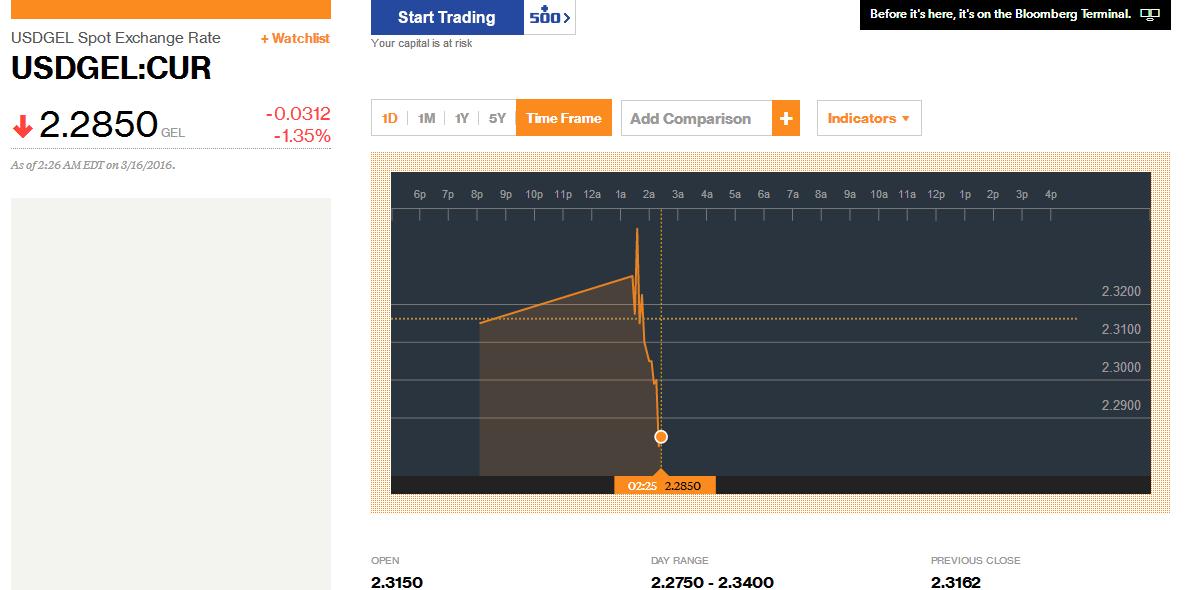
Task: Click the Start Trading button
Action: [447, 17]
